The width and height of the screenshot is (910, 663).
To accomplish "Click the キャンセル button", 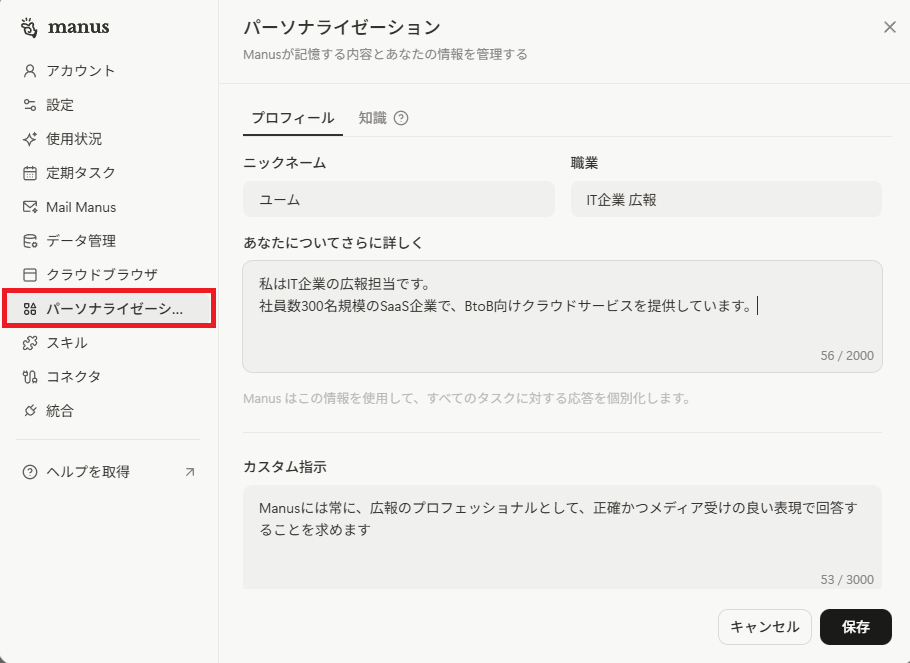I will pos(764,627).
